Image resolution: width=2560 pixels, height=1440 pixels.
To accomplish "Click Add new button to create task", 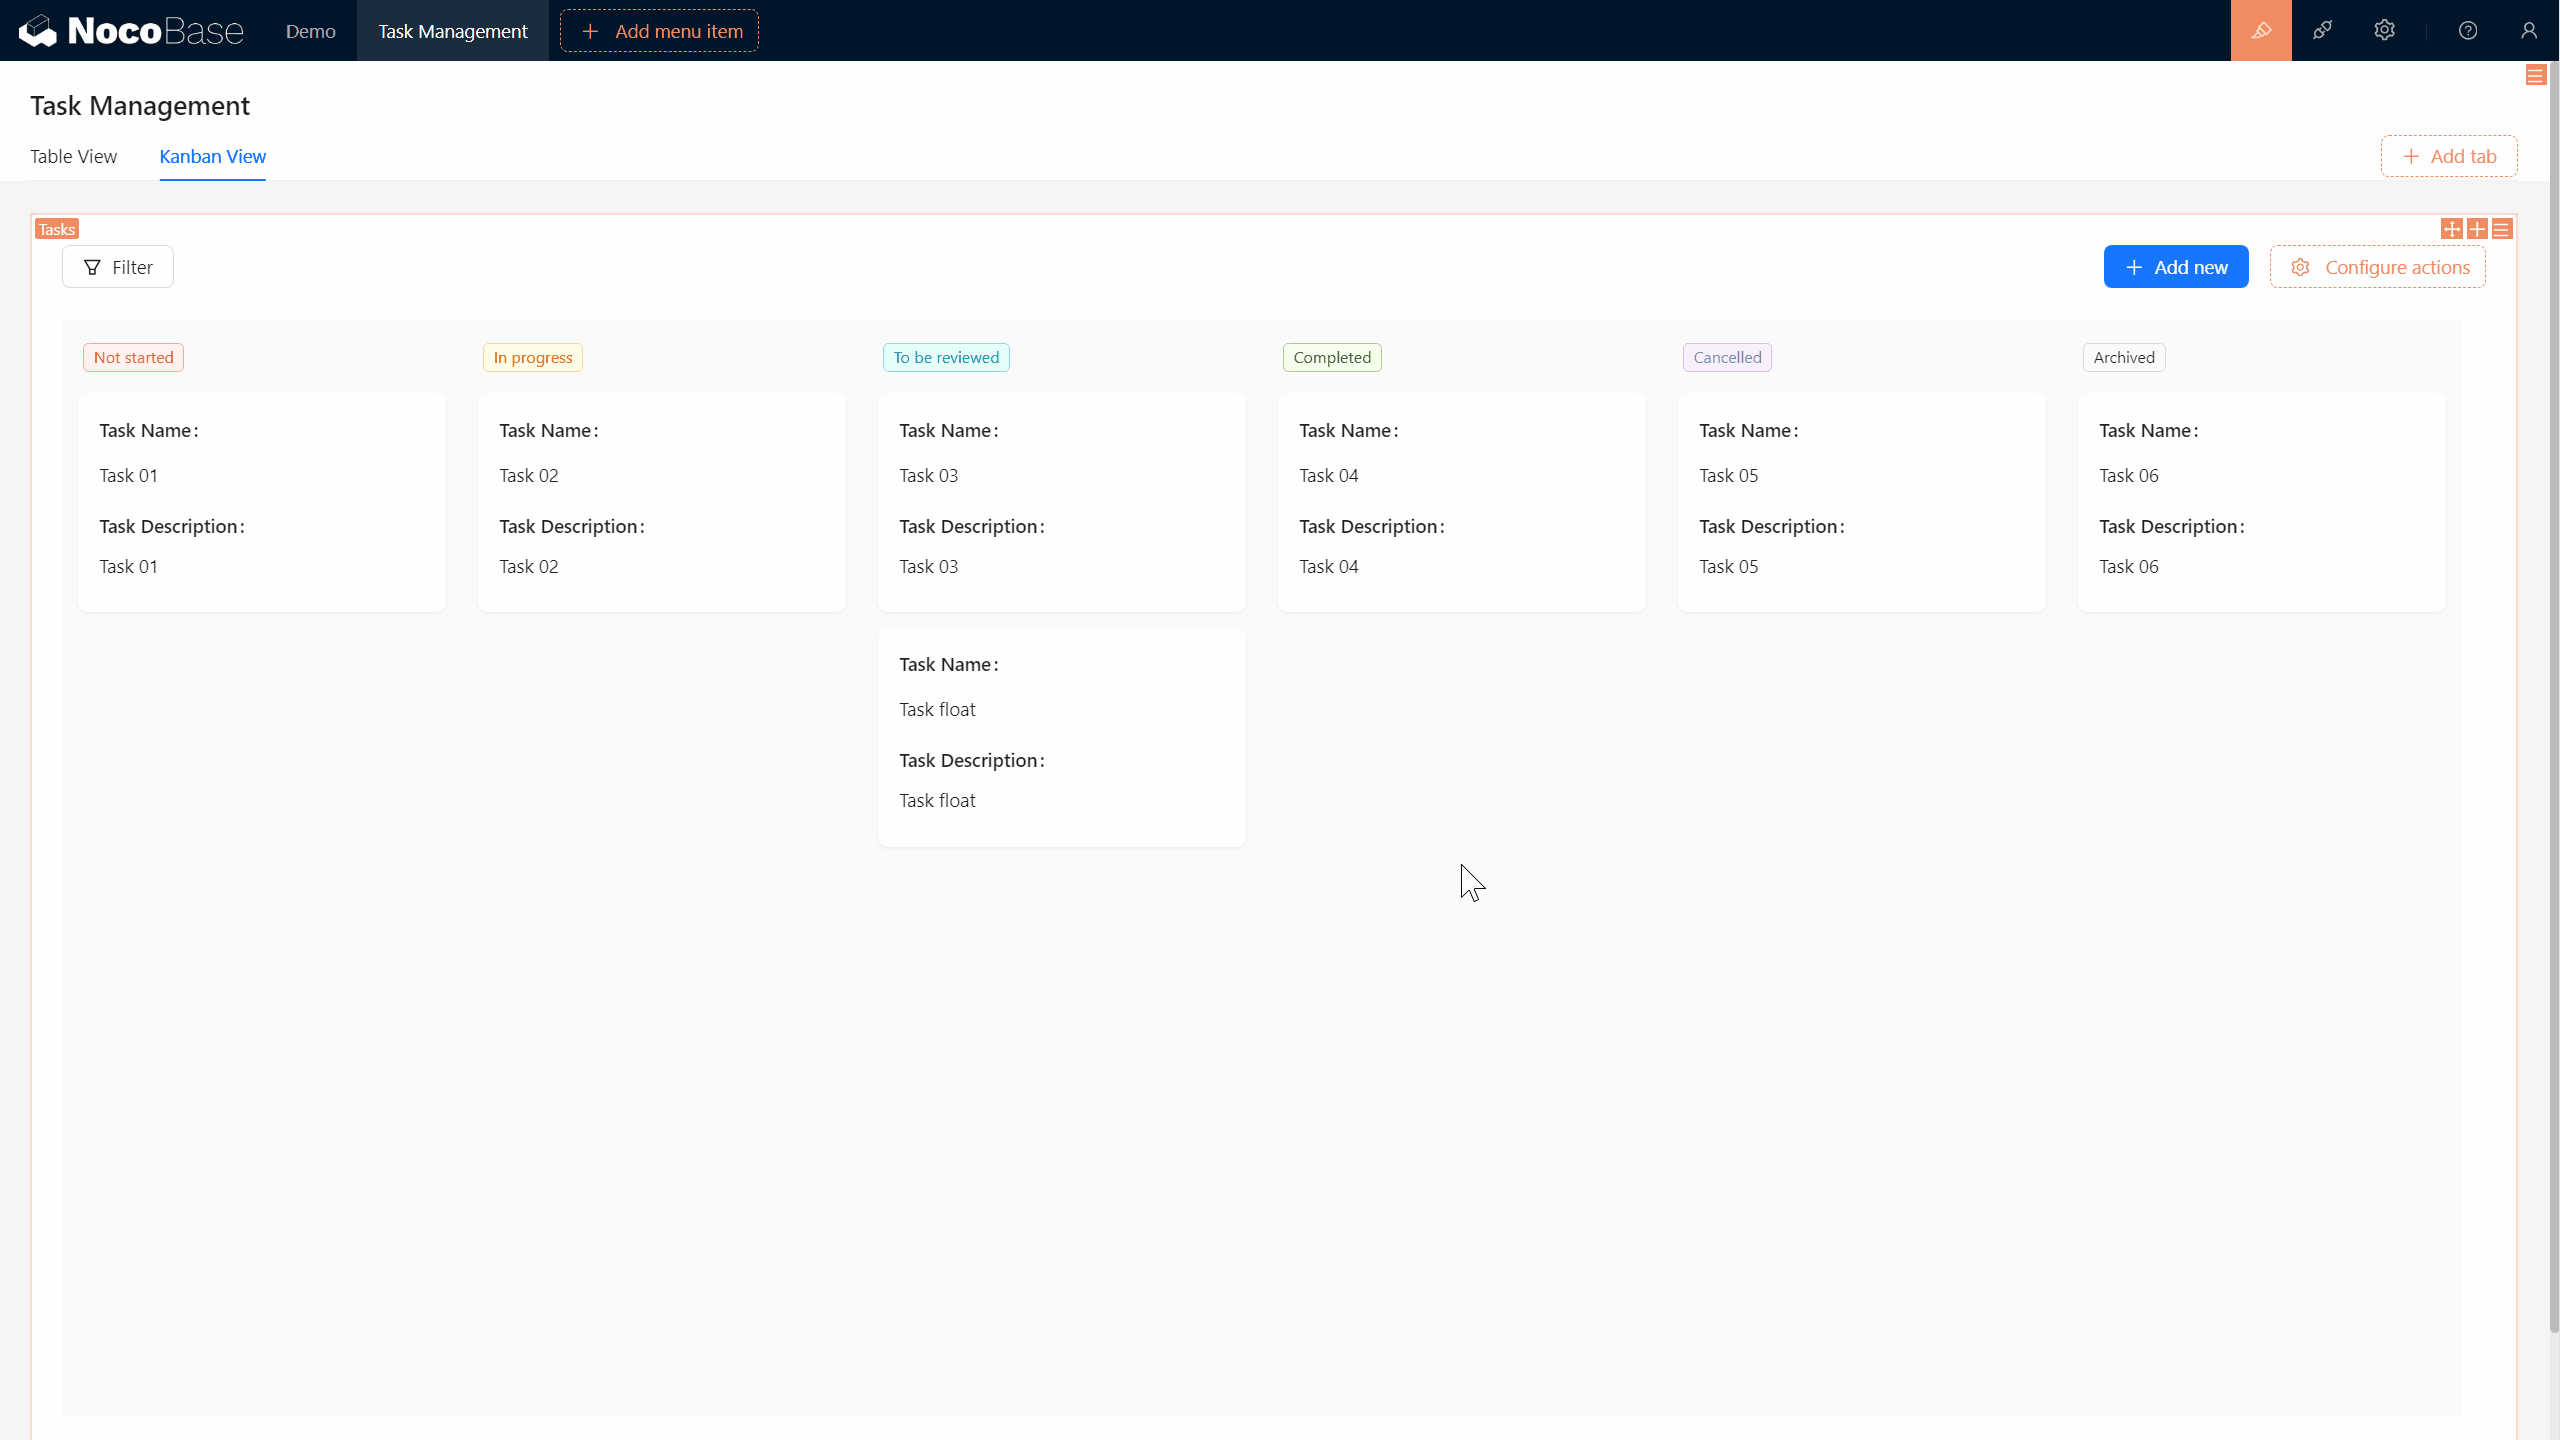I will [x=2175, y=265].
